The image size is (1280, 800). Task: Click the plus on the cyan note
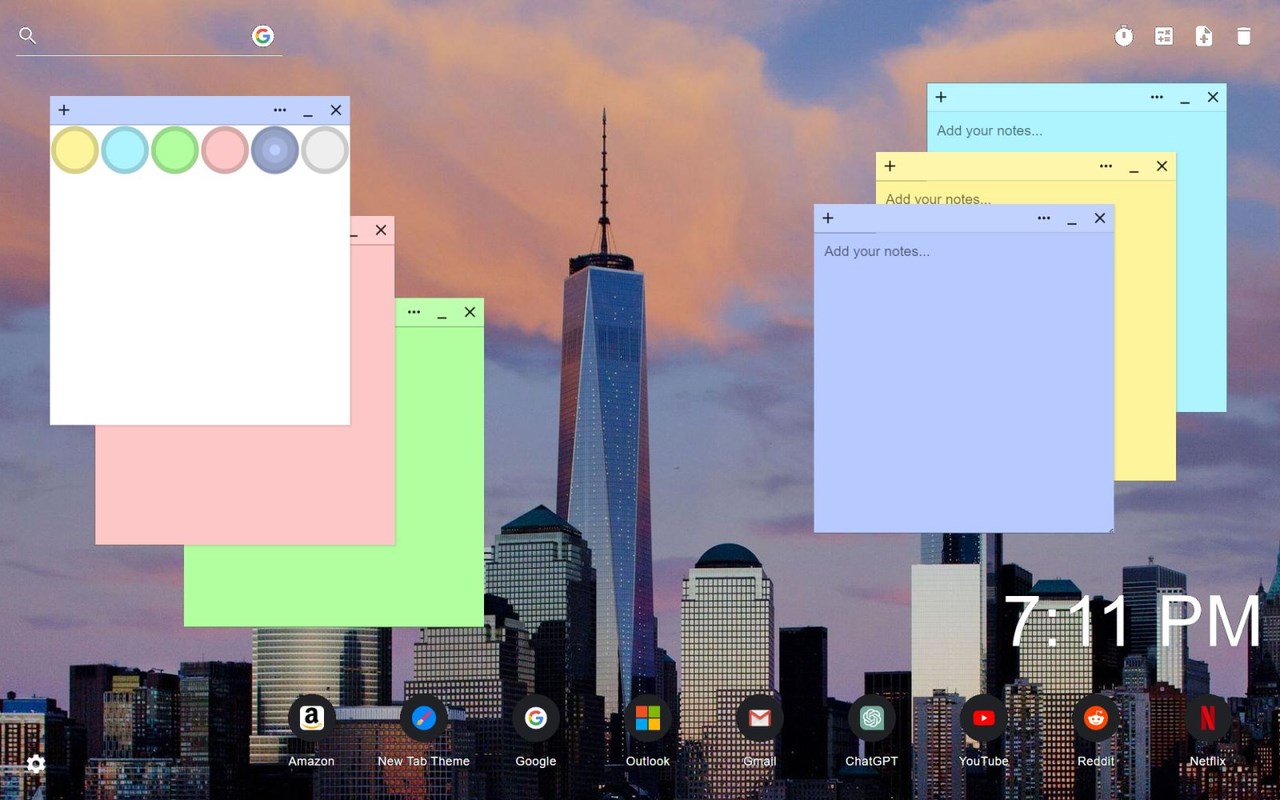coord(941,97)
